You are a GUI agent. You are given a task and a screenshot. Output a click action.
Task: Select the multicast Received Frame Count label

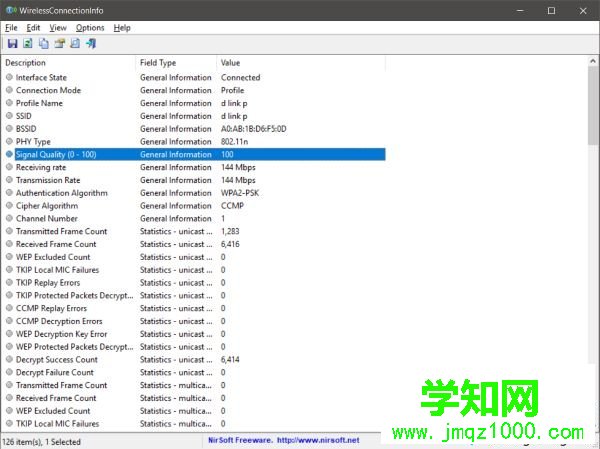(x=56, y=398)
